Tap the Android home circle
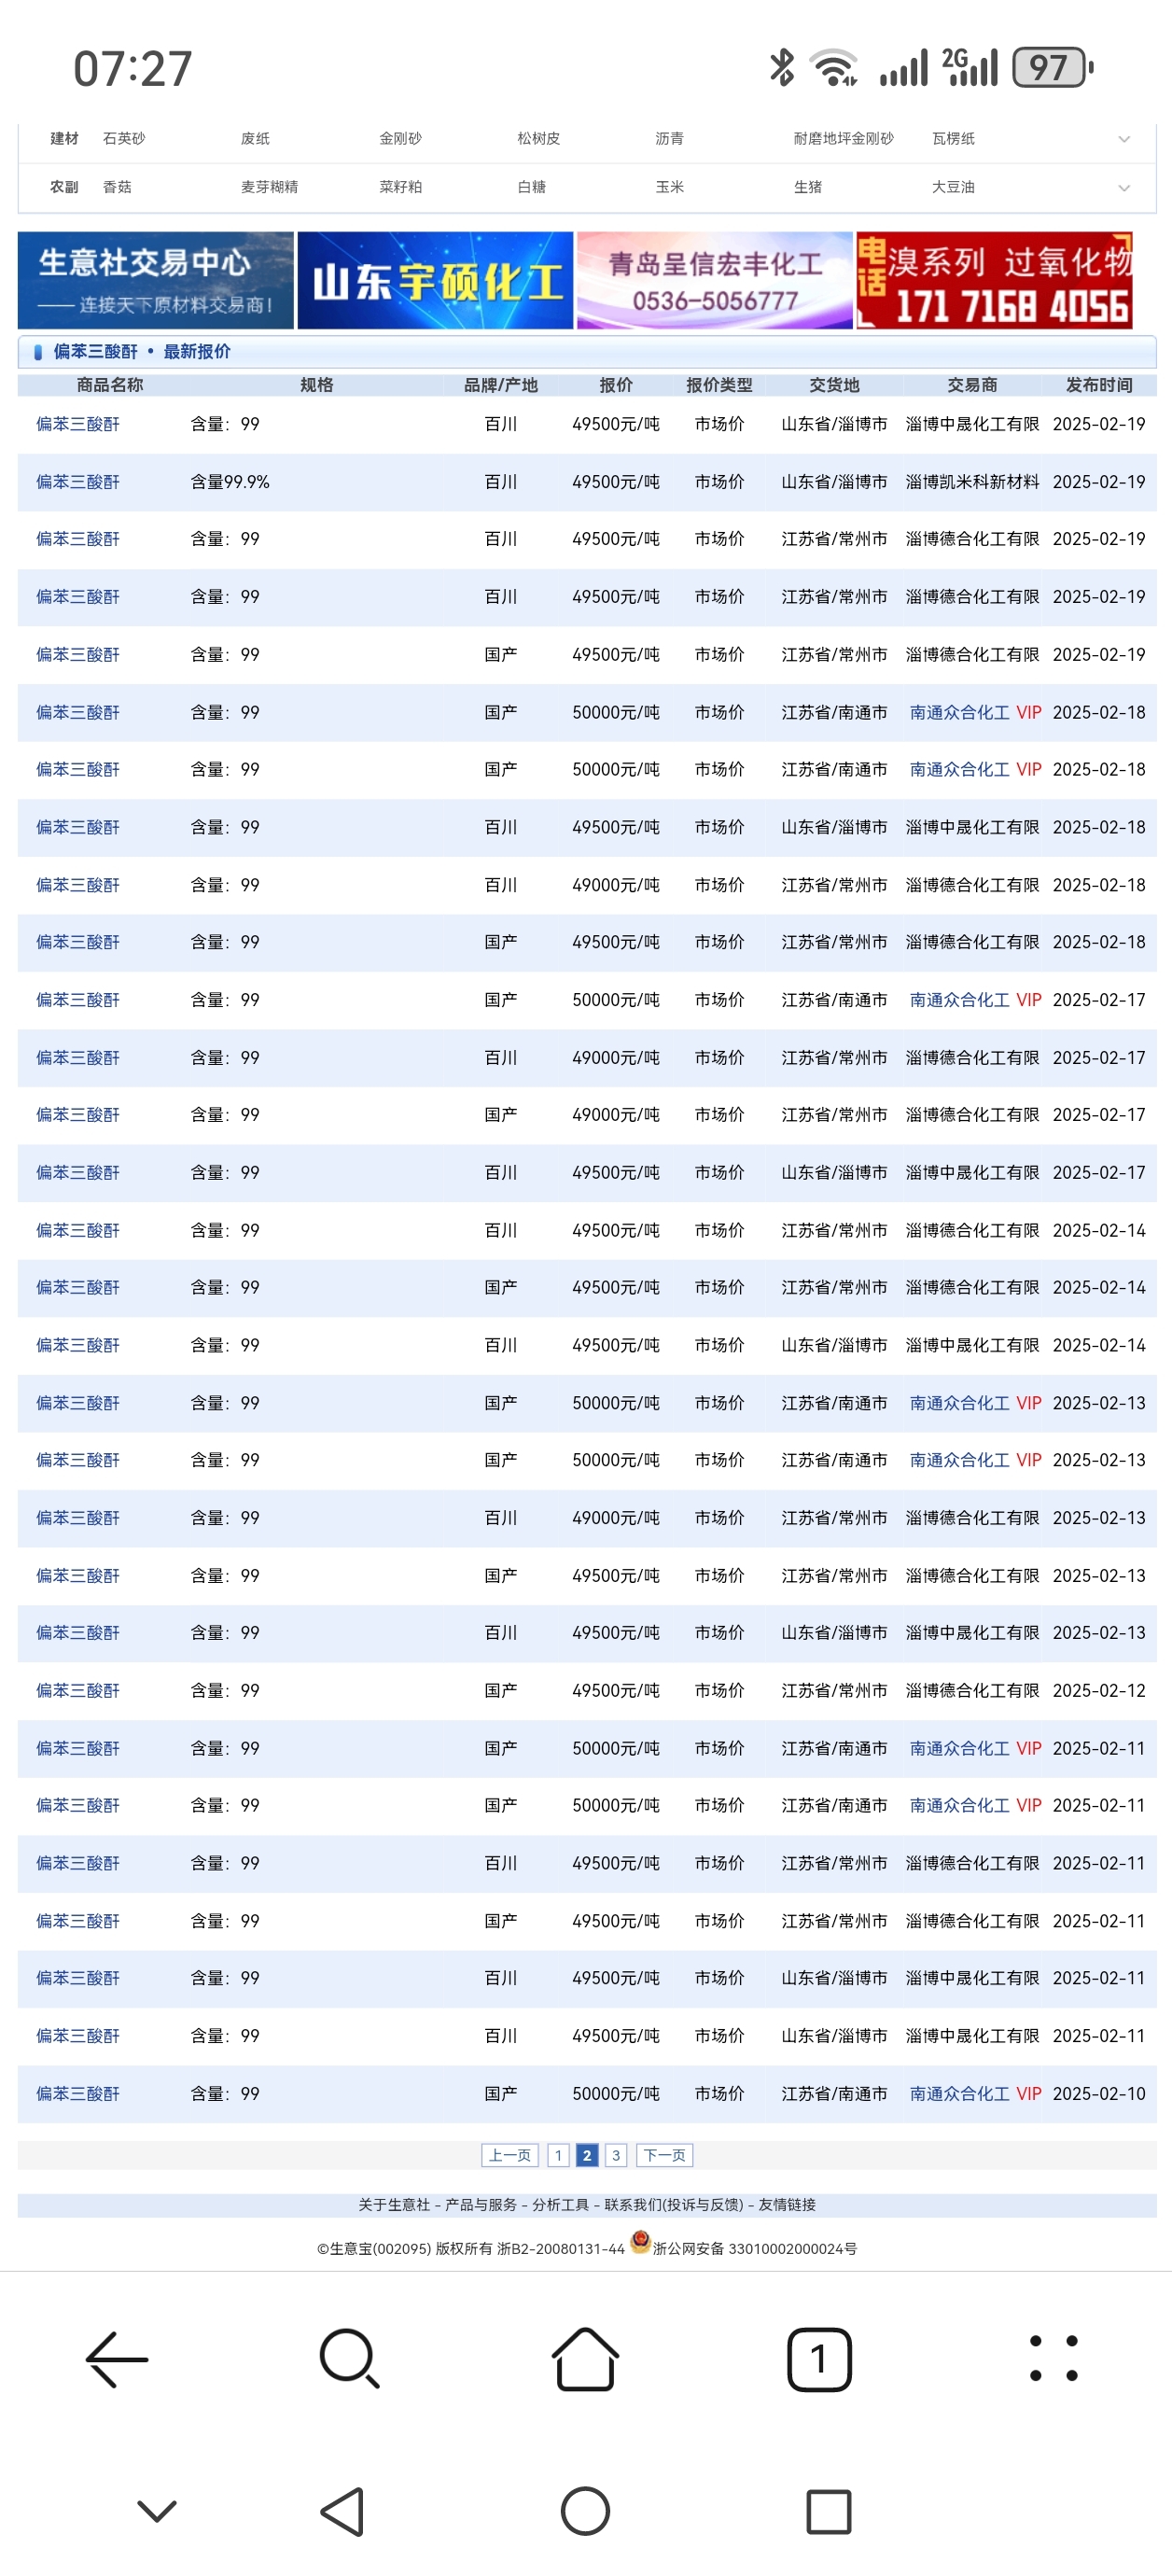The height and width of the screenshot is (2576, 1172). click(x=585, y=2511)
